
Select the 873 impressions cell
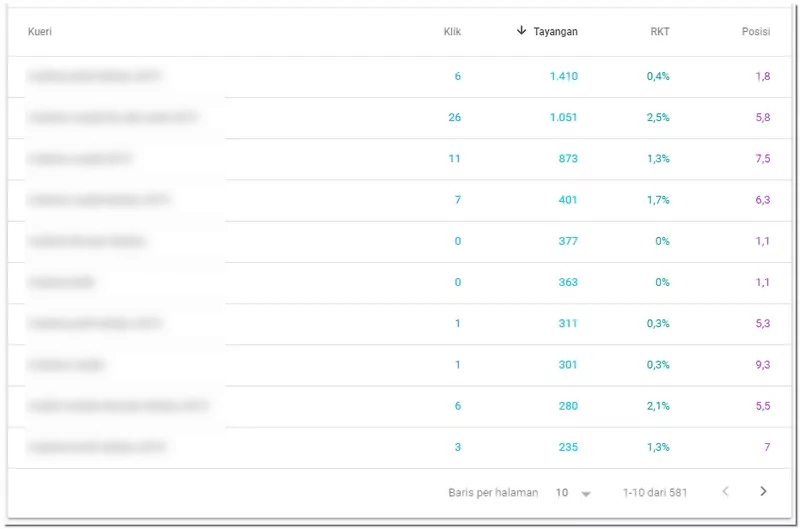pyautogui.click(x=568, y=159)
